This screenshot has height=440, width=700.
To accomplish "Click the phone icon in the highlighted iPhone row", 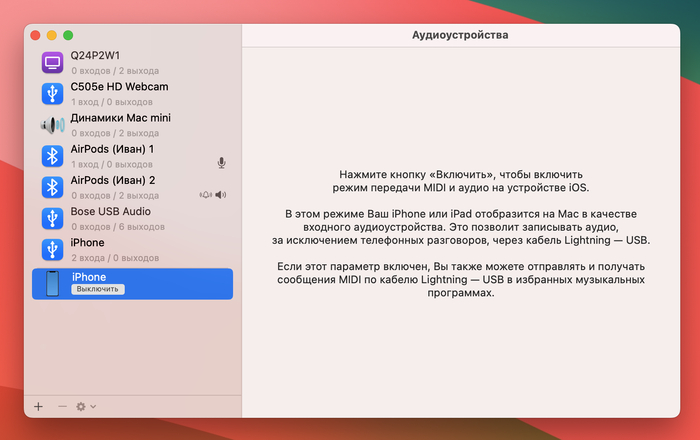I will pyautogui.click(x=53, y=284).
